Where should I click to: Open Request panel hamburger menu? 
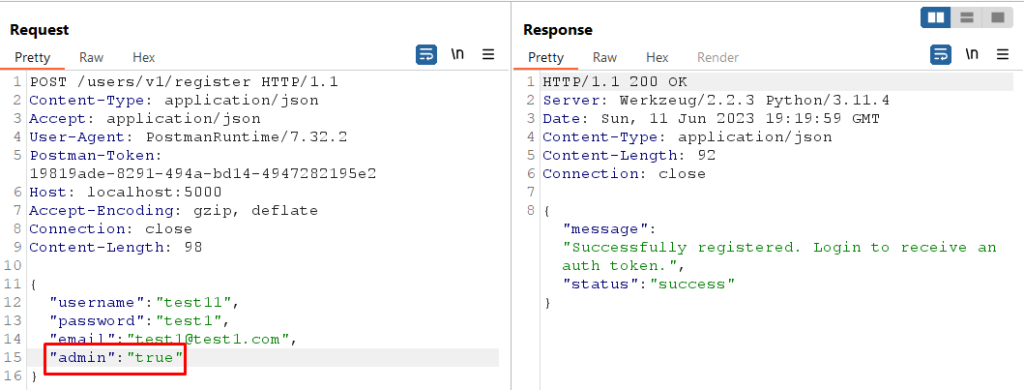click(x=488, y=55)
